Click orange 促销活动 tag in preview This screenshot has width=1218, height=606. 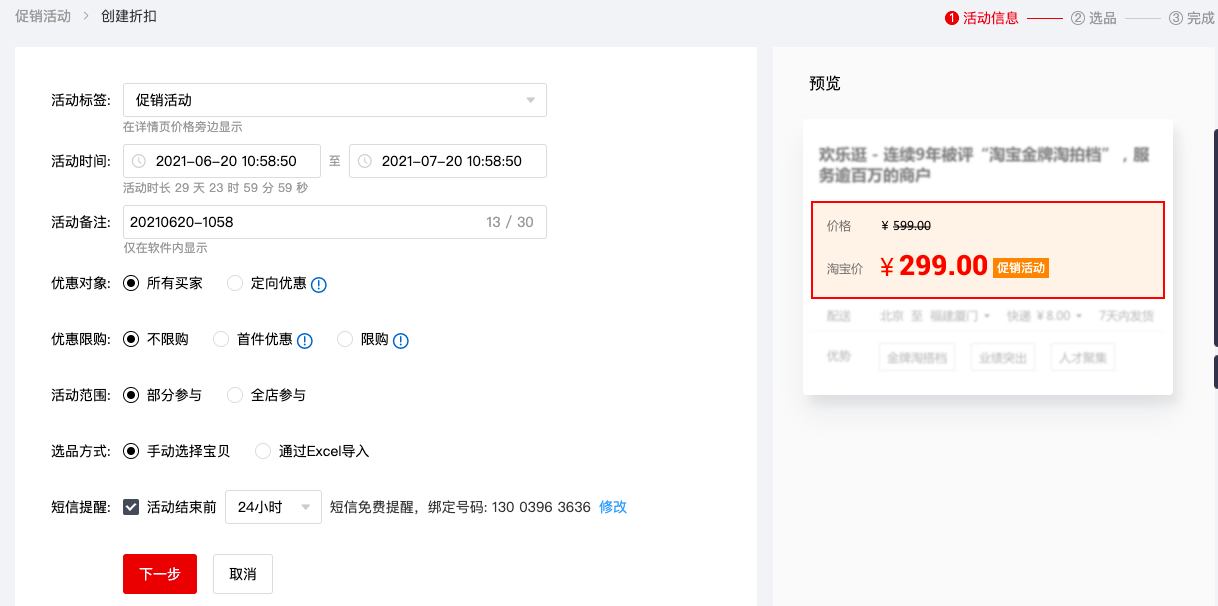click(1021, 267)
